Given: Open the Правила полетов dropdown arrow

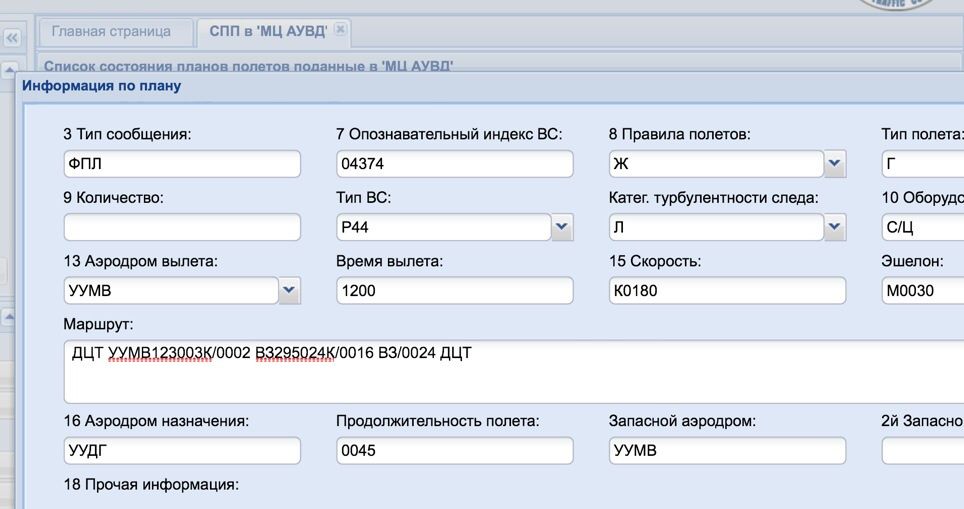Looking at the screenshot, I should coord(834,164).
